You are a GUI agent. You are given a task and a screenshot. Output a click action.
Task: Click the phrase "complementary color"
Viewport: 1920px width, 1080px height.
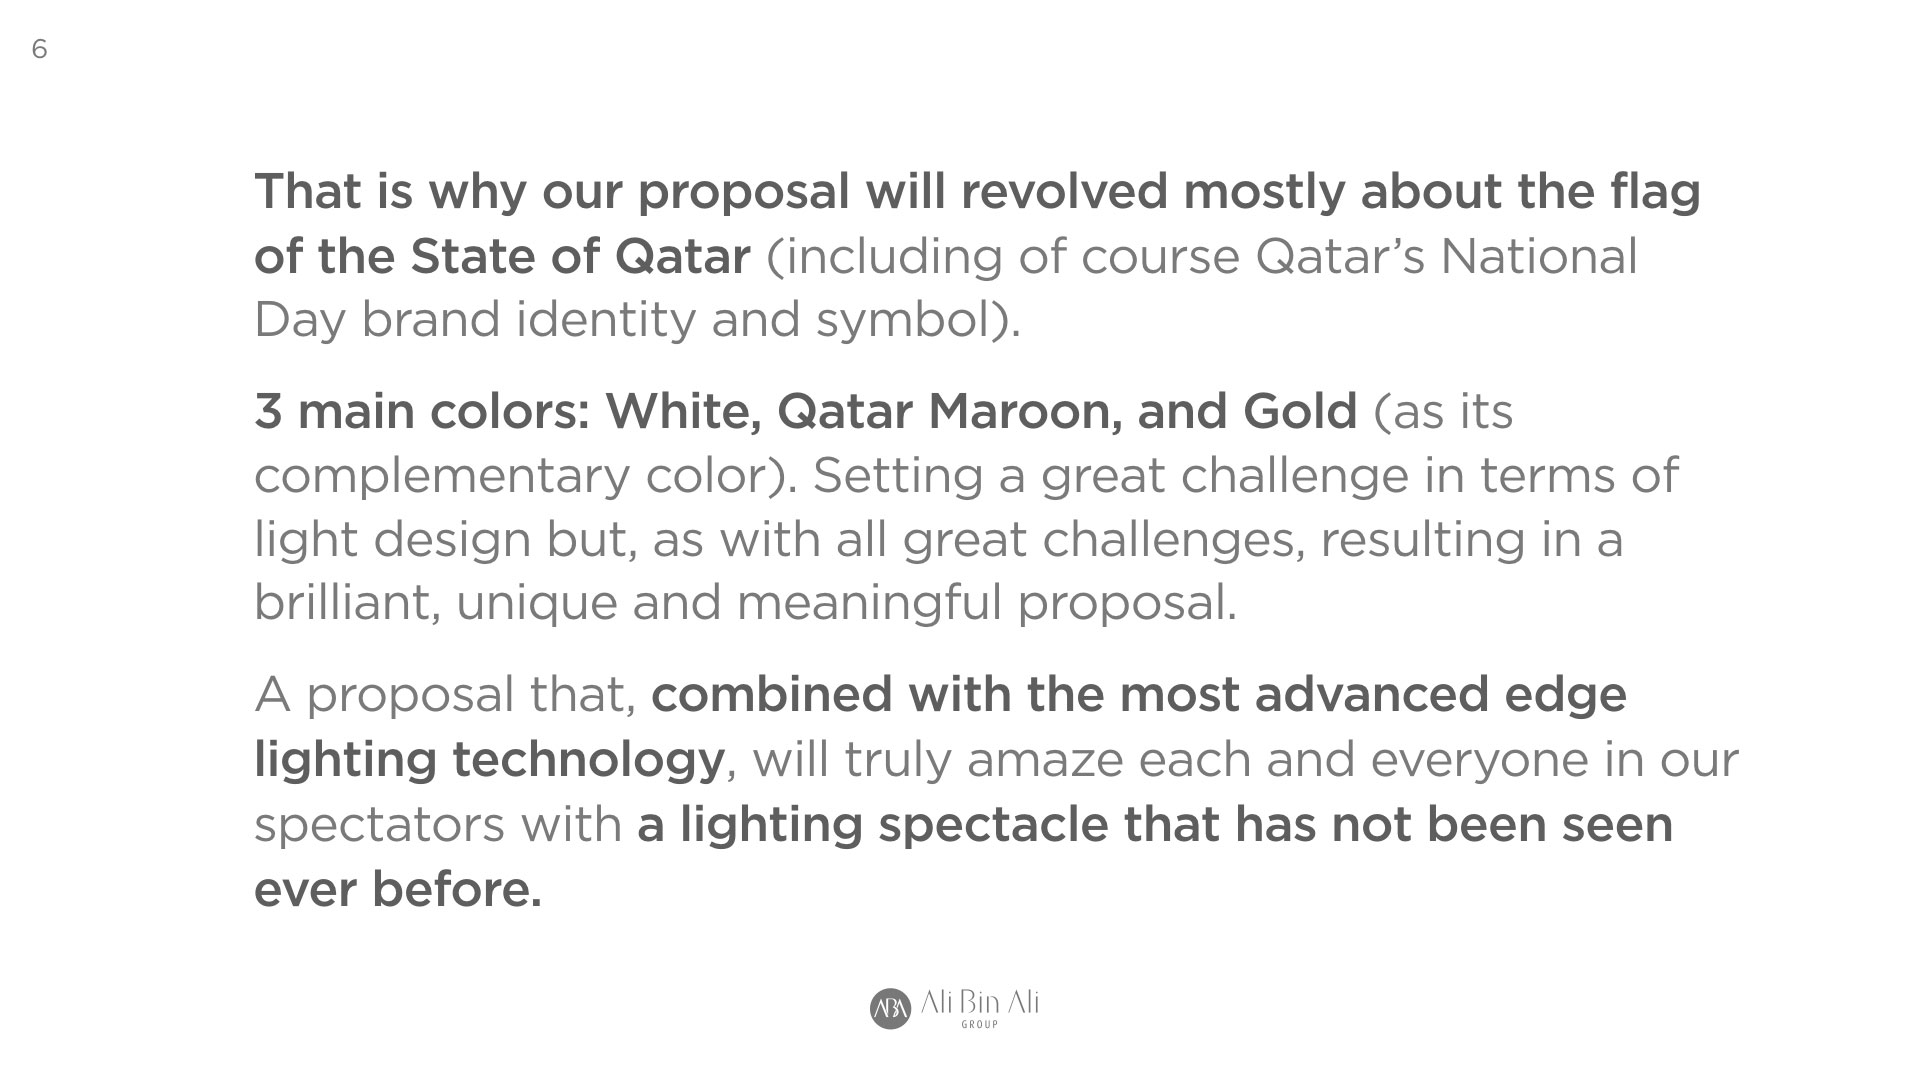[517, 475]
